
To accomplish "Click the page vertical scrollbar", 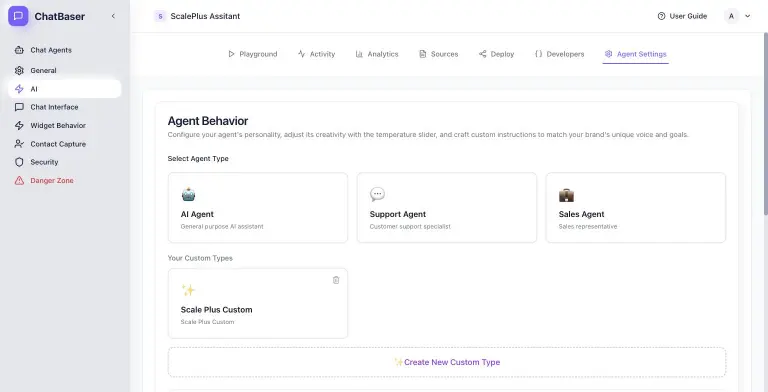I will pos(766,123).
